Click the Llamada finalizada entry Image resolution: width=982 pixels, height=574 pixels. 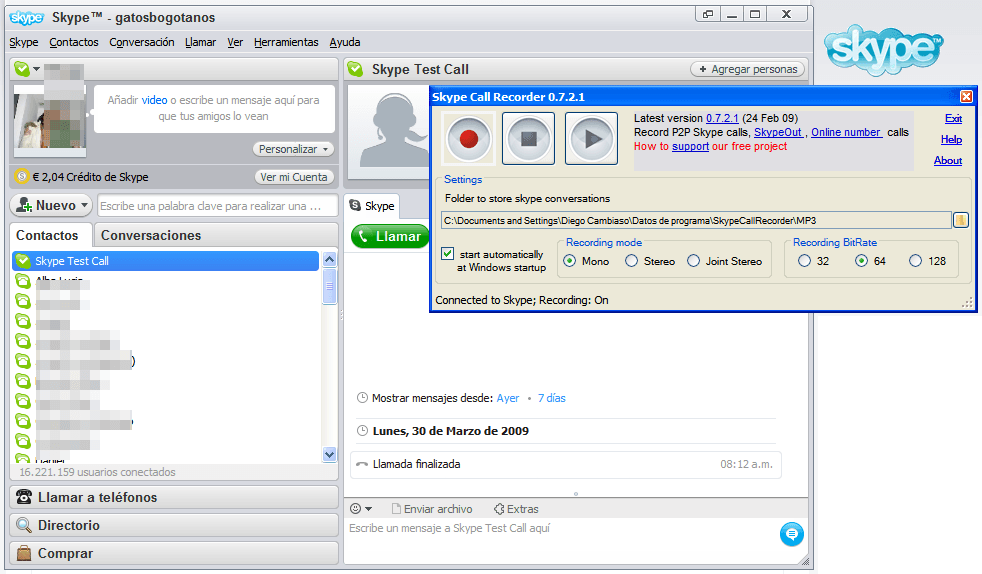click(x=566, y=464)
